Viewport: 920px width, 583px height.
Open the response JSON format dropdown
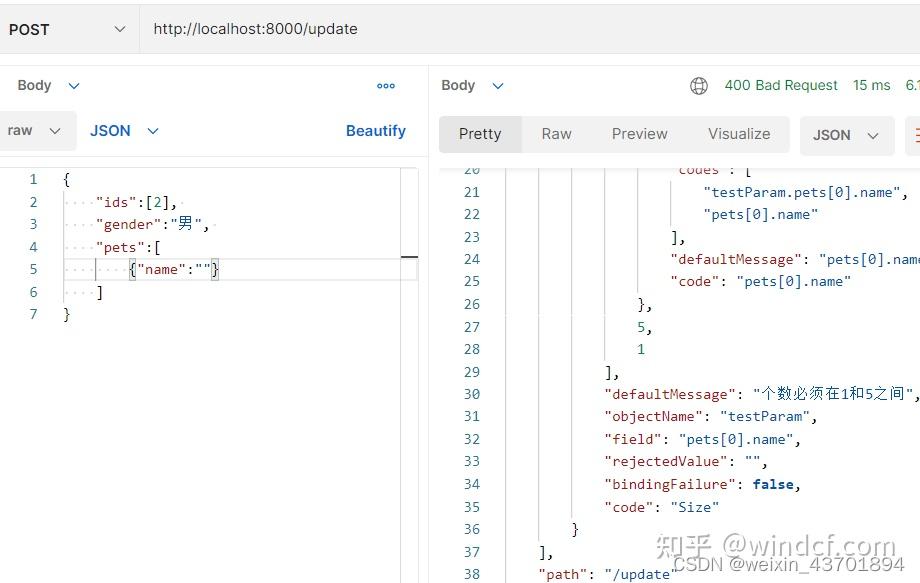847,133
